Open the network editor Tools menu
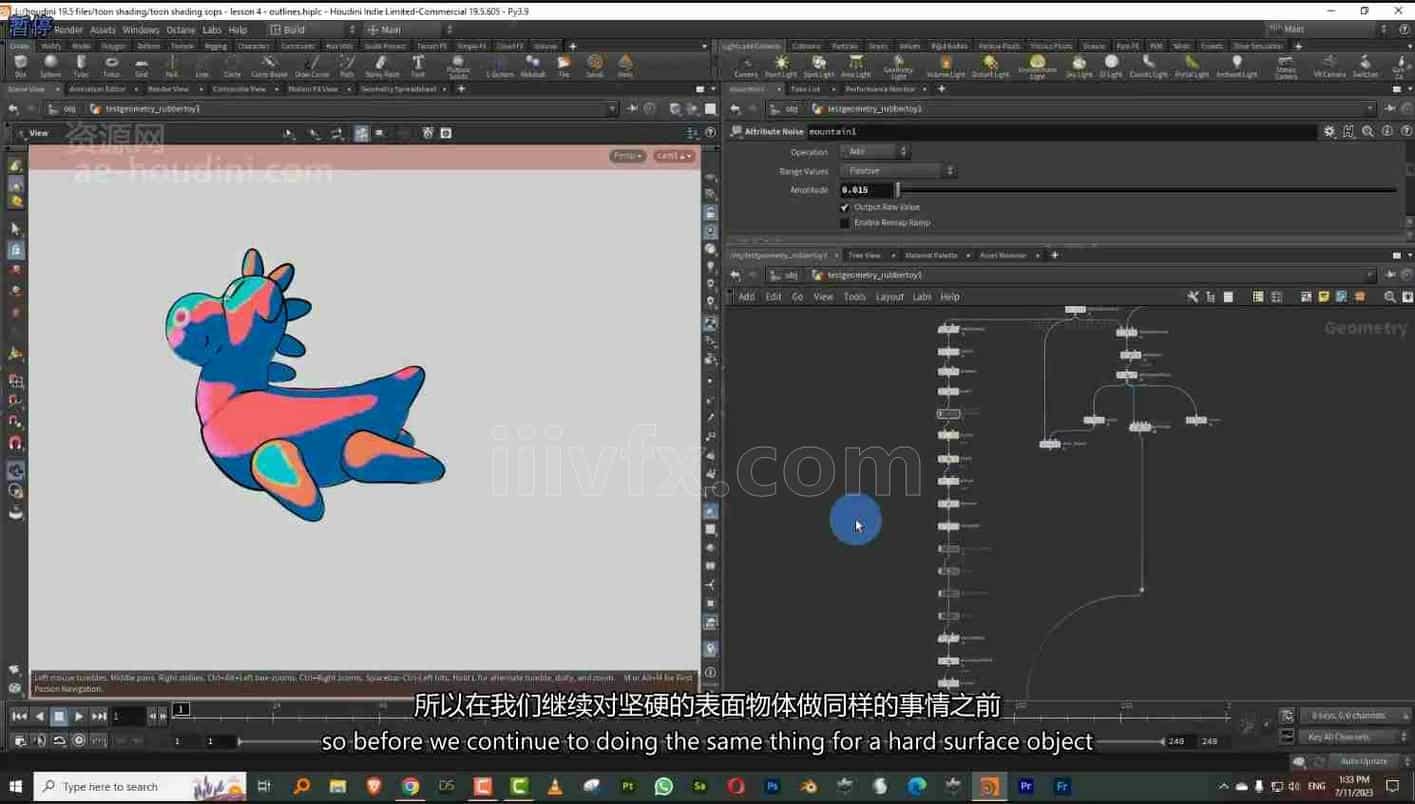Viewport: 1415px width, 804px height. click(854, 297)
